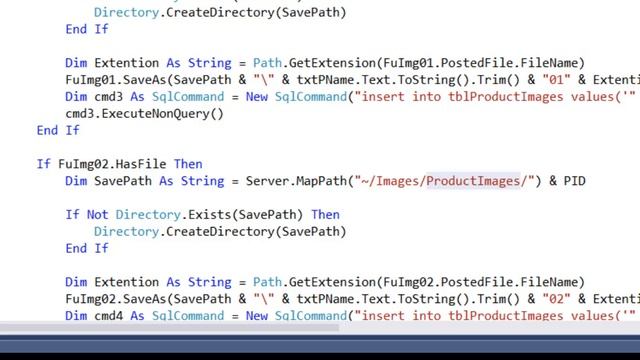Click the cmd4 variable in its Dim declaration
The image size is (640, 360).
[x=108, y=316]
